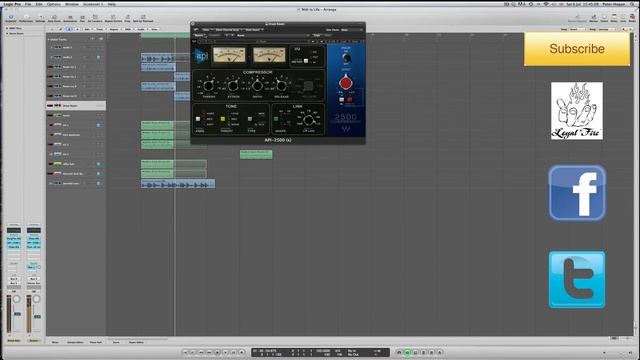This screenshot has height=360, width=640.
Task: Click the Split by Playhead toolbar icon
Action: tap(143, 18)
